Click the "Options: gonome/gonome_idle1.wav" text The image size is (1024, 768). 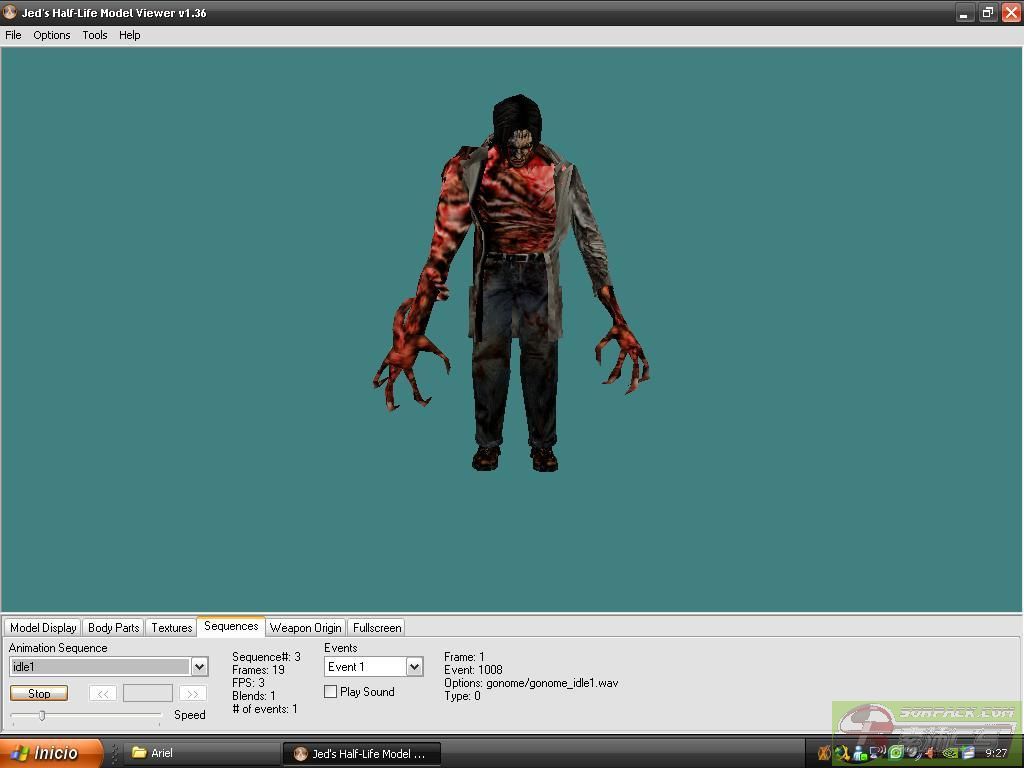[531, 683]
